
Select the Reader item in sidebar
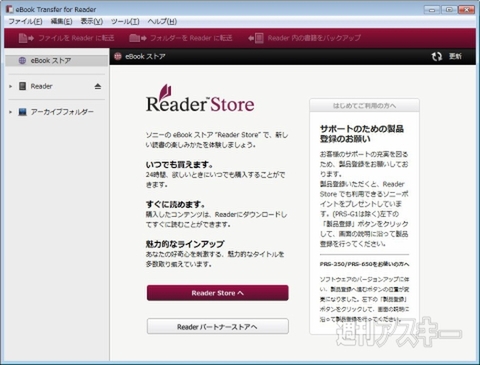pos(42,86)
